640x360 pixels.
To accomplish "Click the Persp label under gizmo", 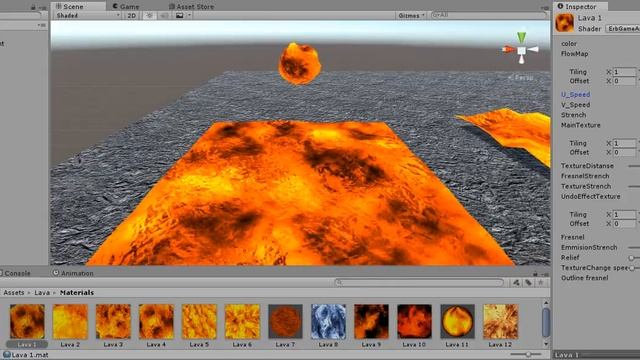I will (x=521, y=77).
